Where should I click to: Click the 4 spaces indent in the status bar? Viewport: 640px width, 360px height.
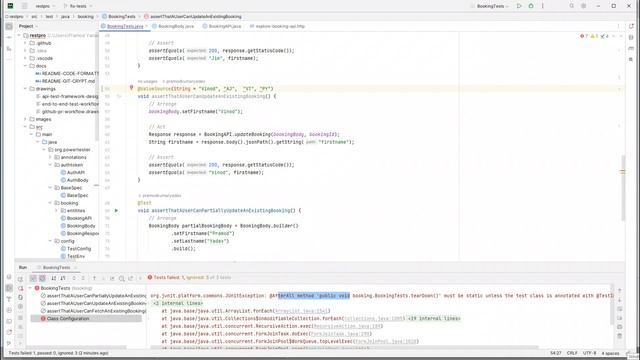pos(610,353)
